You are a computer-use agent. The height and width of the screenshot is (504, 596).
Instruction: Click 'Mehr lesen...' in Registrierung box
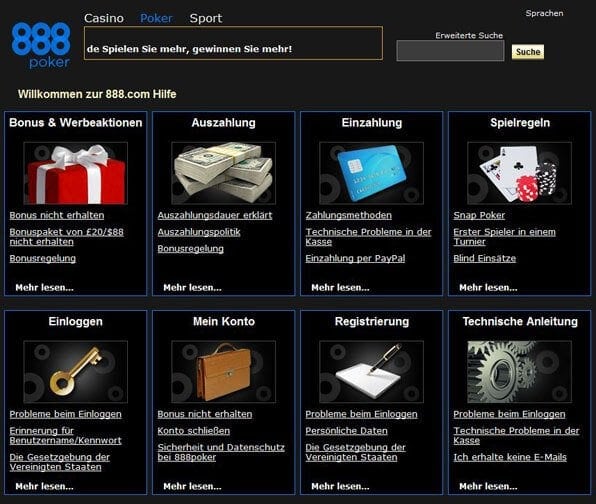(340, 487)
